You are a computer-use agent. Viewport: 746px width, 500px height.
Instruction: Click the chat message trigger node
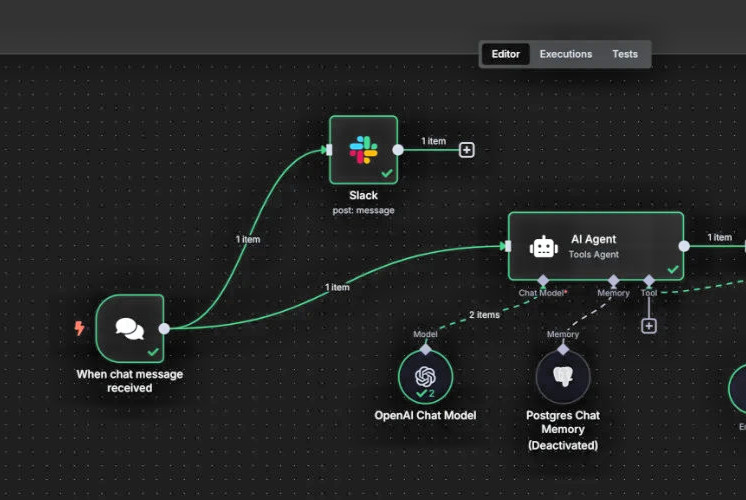[x=130, y=328]
